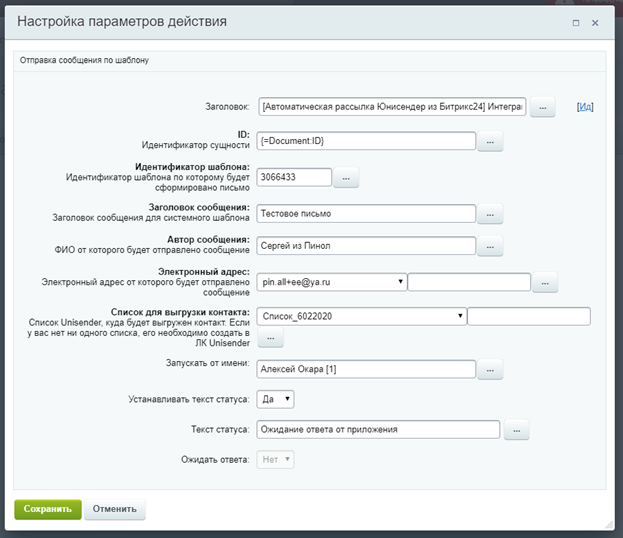Viewport: 623px width, 538px height.
Task: Click ellipsis button in Электронный адрес row
Action: click(544, 284)
